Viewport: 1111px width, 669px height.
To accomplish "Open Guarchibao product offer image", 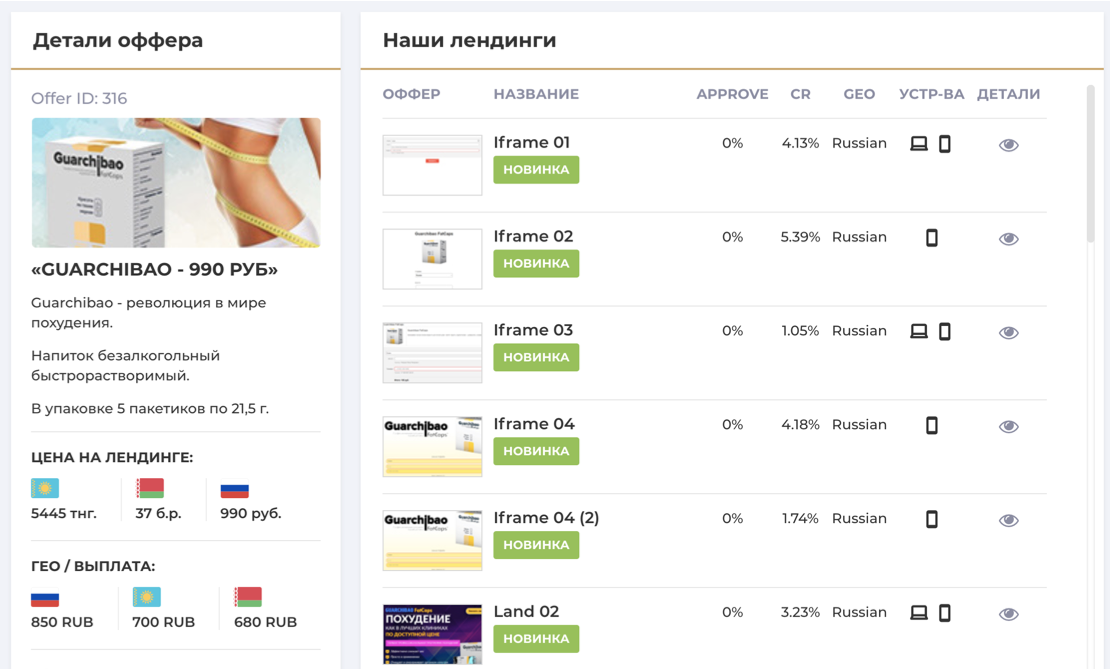I will point(176,183).
